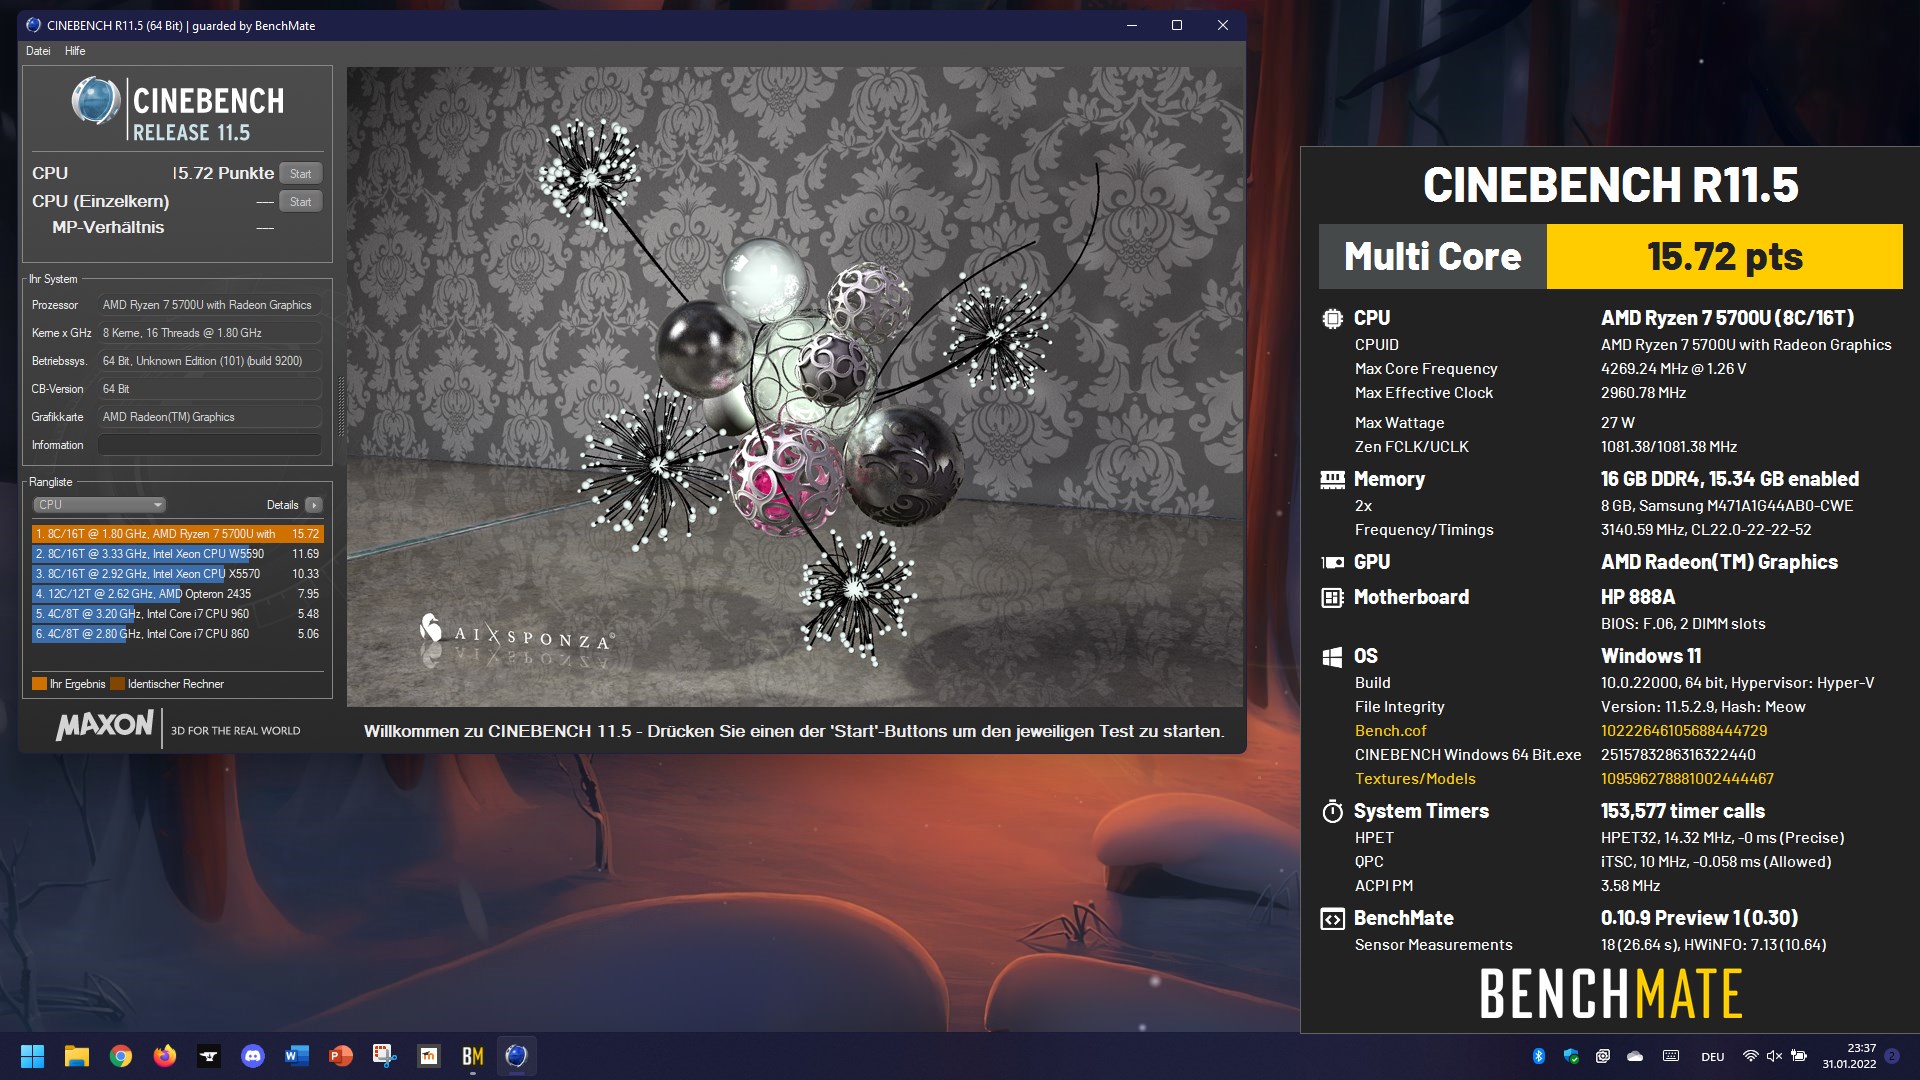Open the Rangliste CPU dropdown

[99, 505]
